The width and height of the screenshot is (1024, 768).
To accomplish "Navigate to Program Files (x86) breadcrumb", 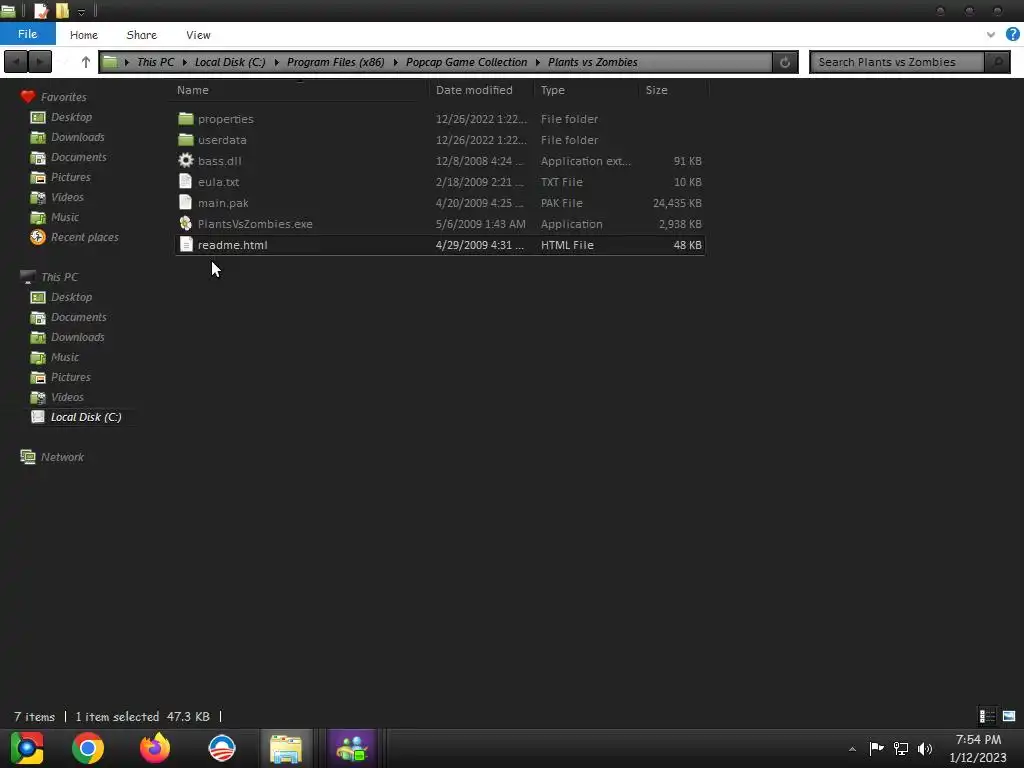I will point(336,62).
